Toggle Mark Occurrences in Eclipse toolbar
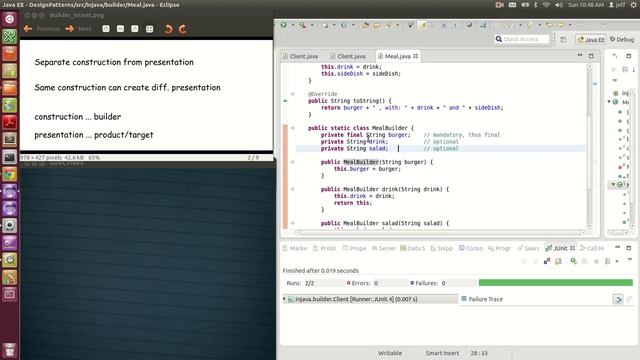The image size is (640, 360). coord(422,25)
